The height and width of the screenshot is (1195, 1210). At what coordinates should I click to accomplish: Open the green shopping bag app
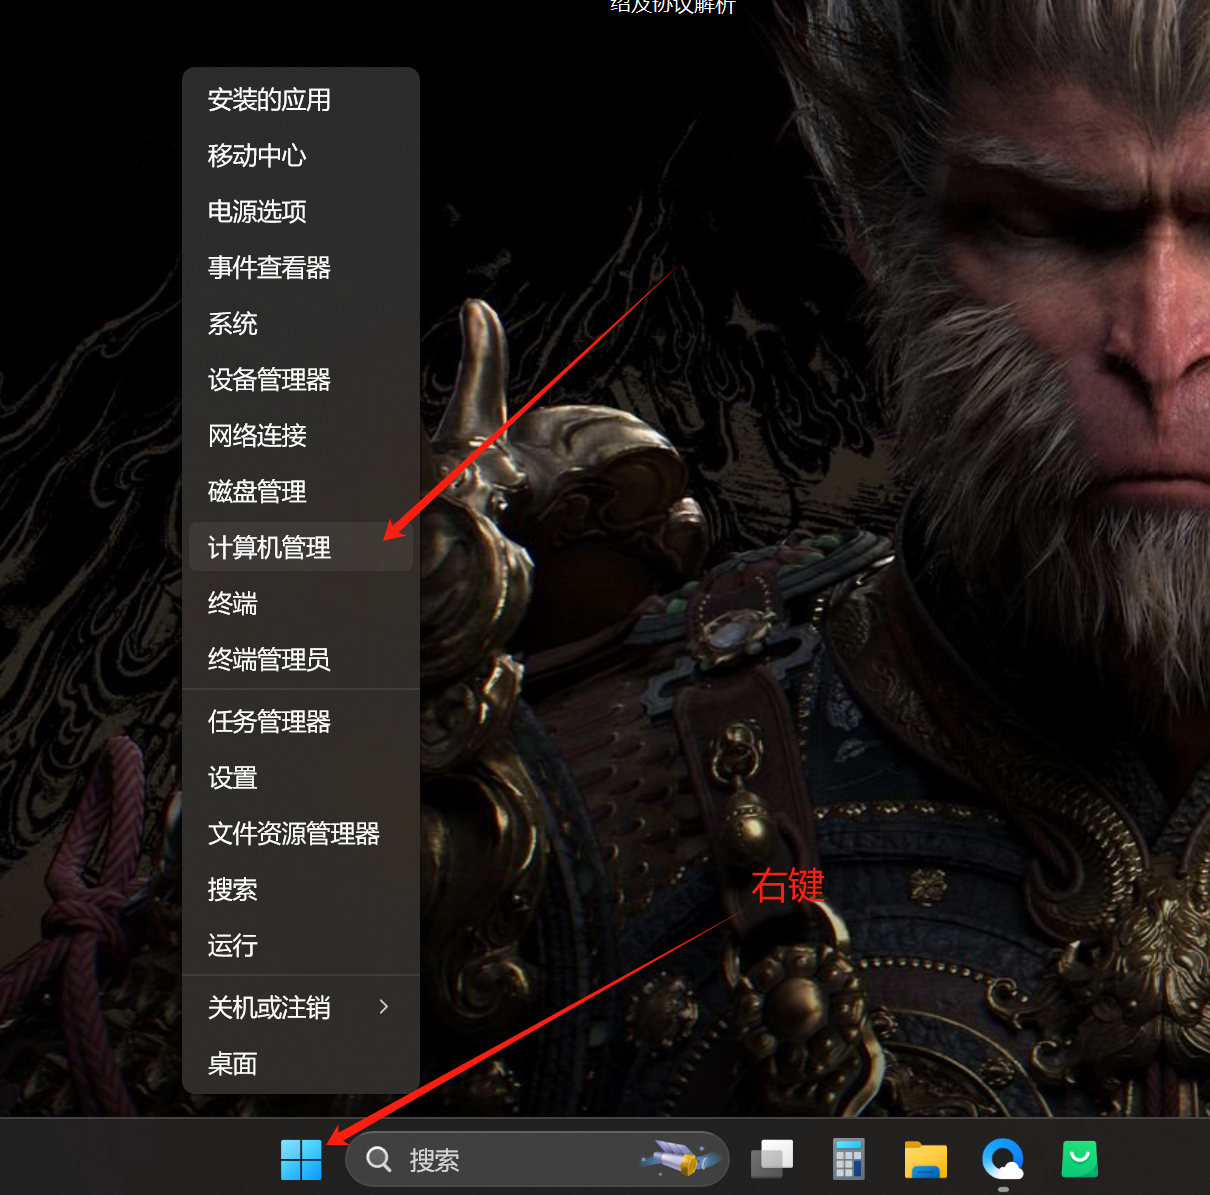1079,1159
